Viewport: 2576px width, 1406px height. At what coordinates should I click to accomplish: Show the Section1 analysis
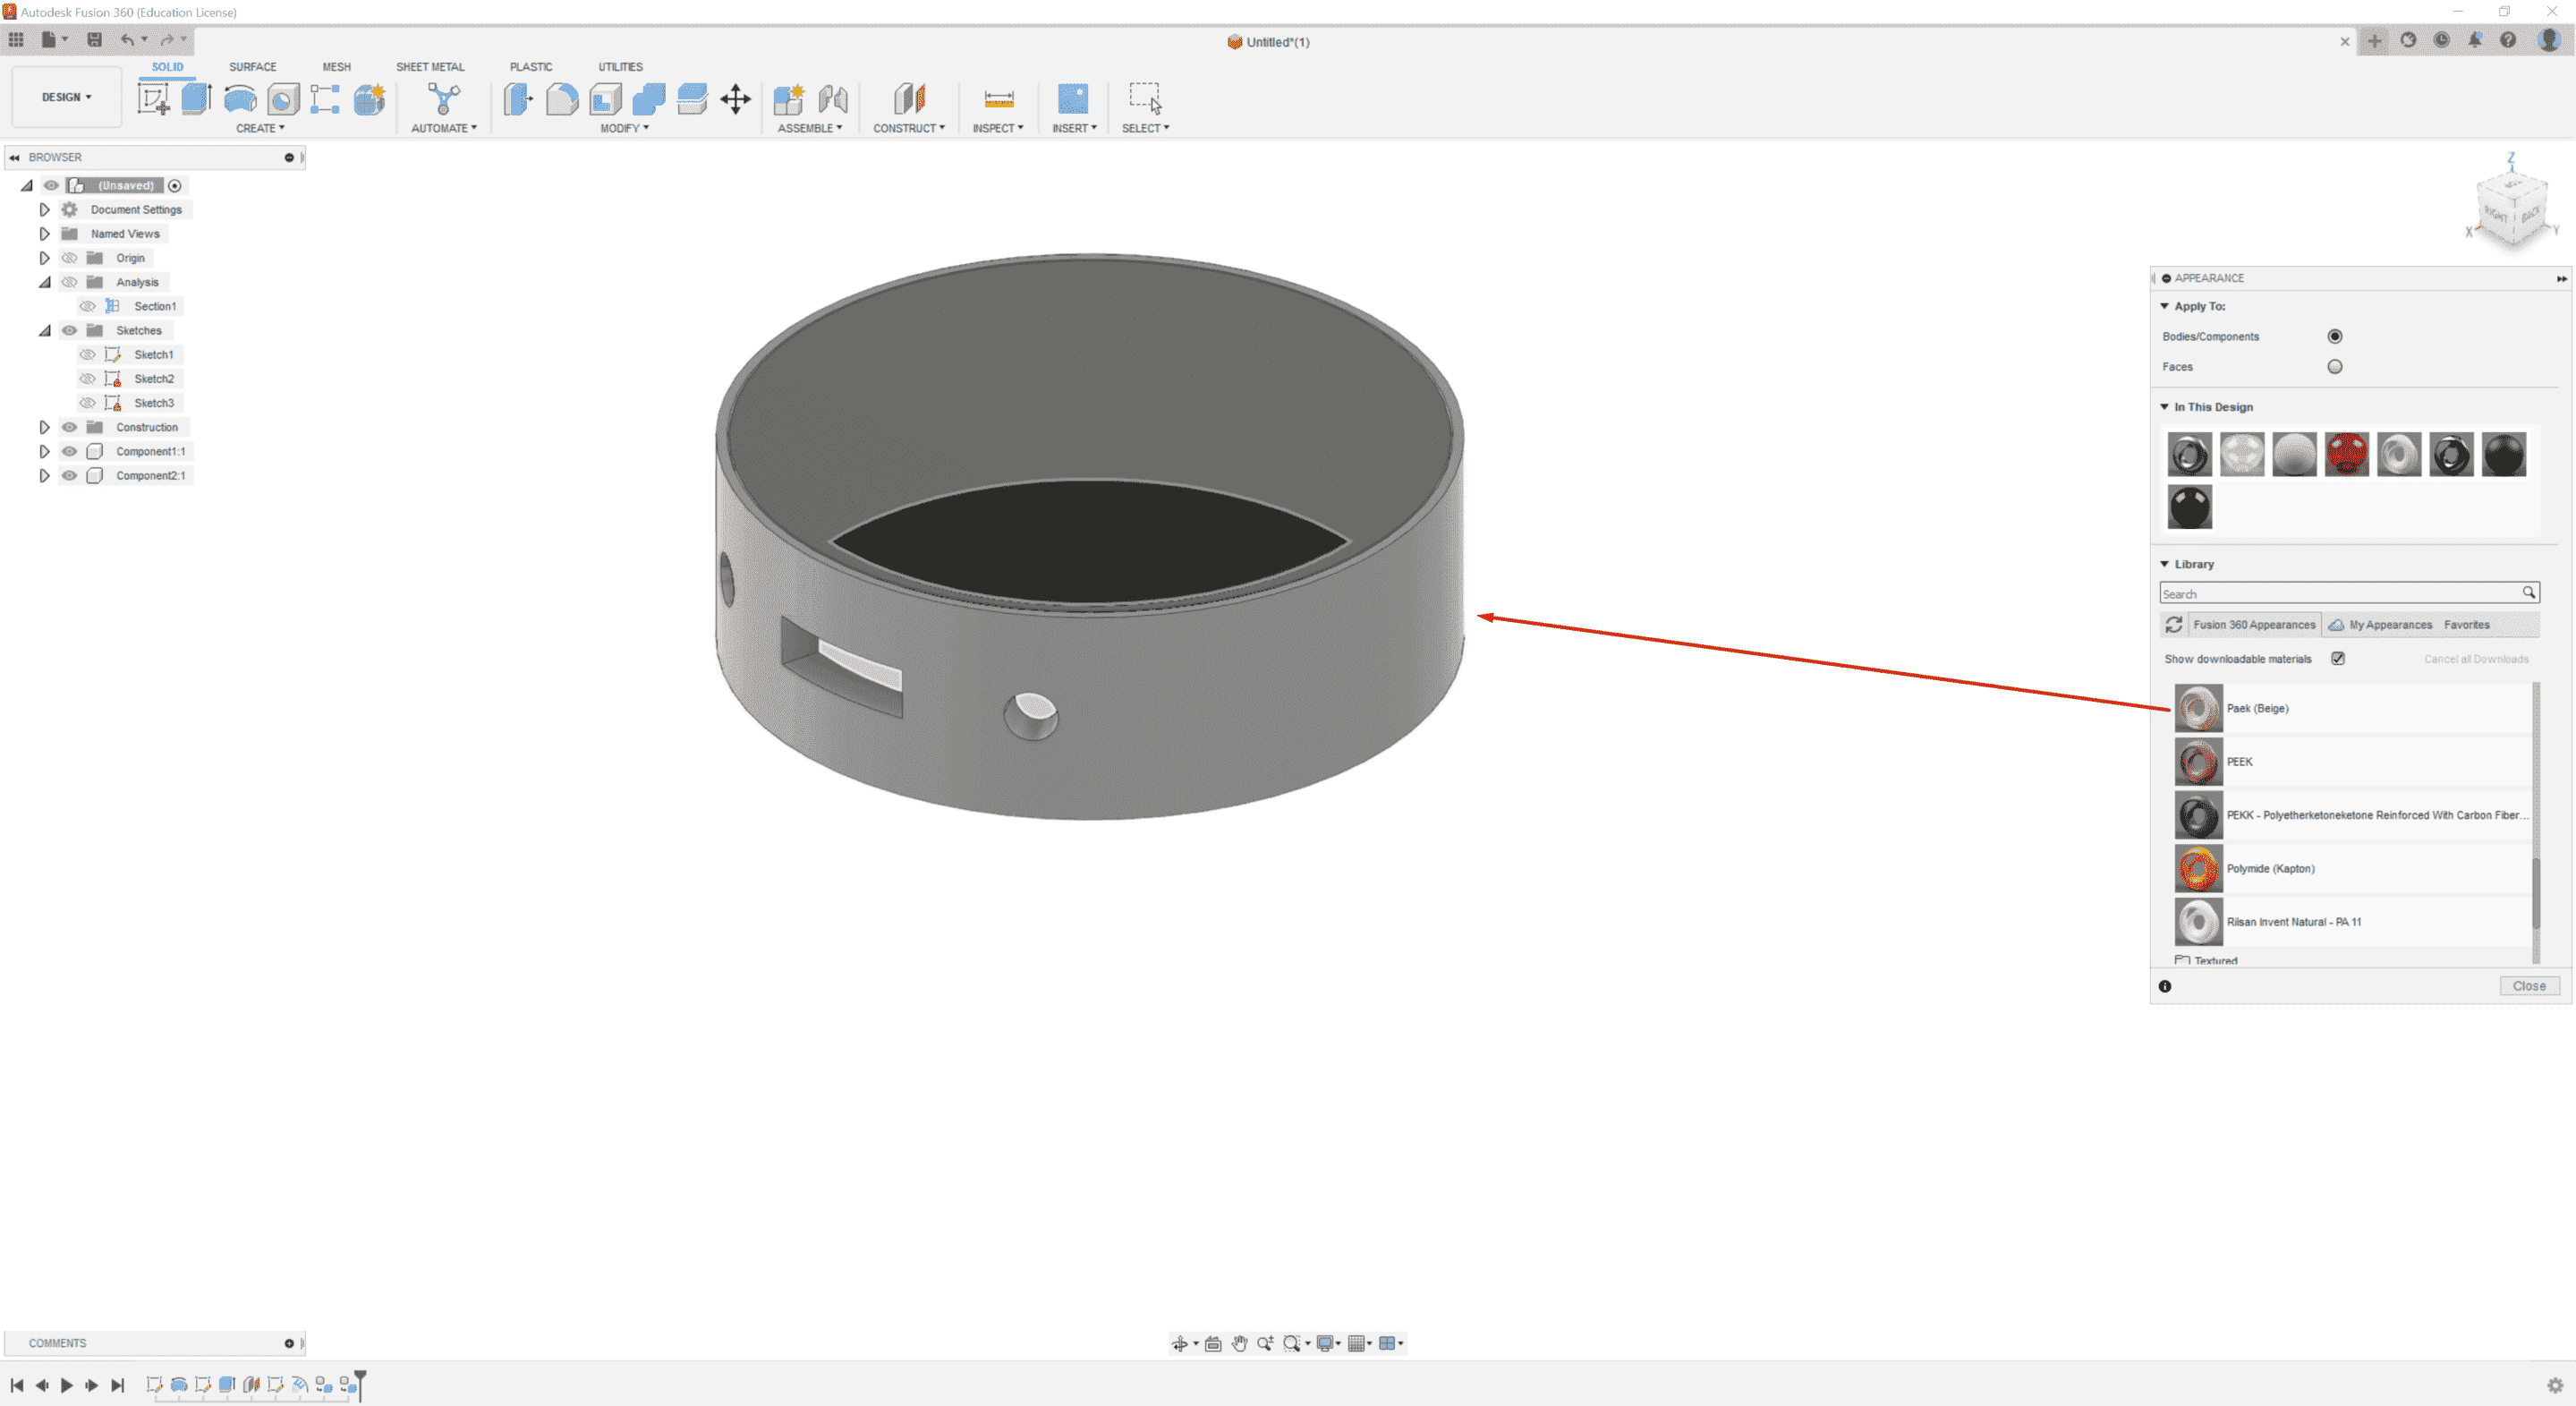pyautogui.click(x=88, y=306)
